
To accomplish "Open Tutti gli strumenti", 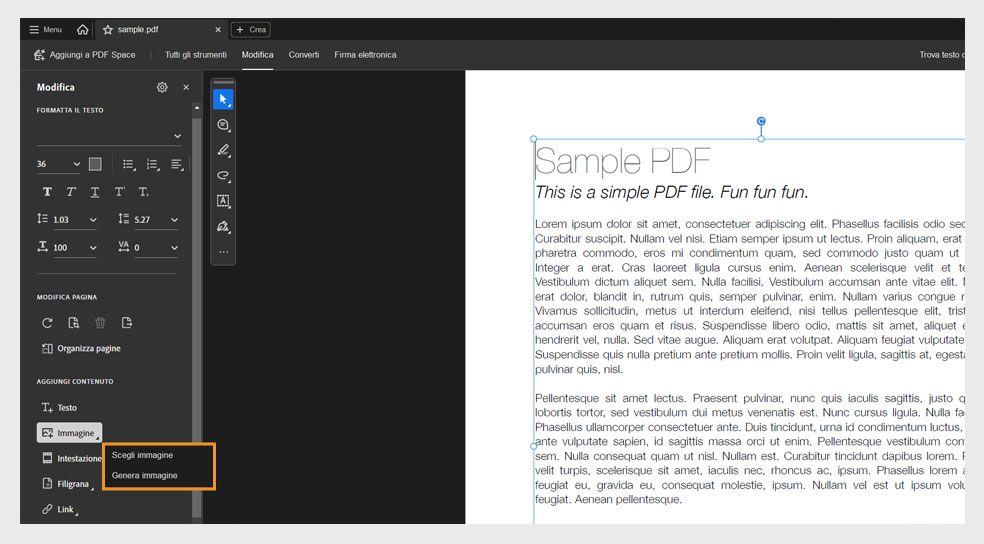I will (196, 55).
